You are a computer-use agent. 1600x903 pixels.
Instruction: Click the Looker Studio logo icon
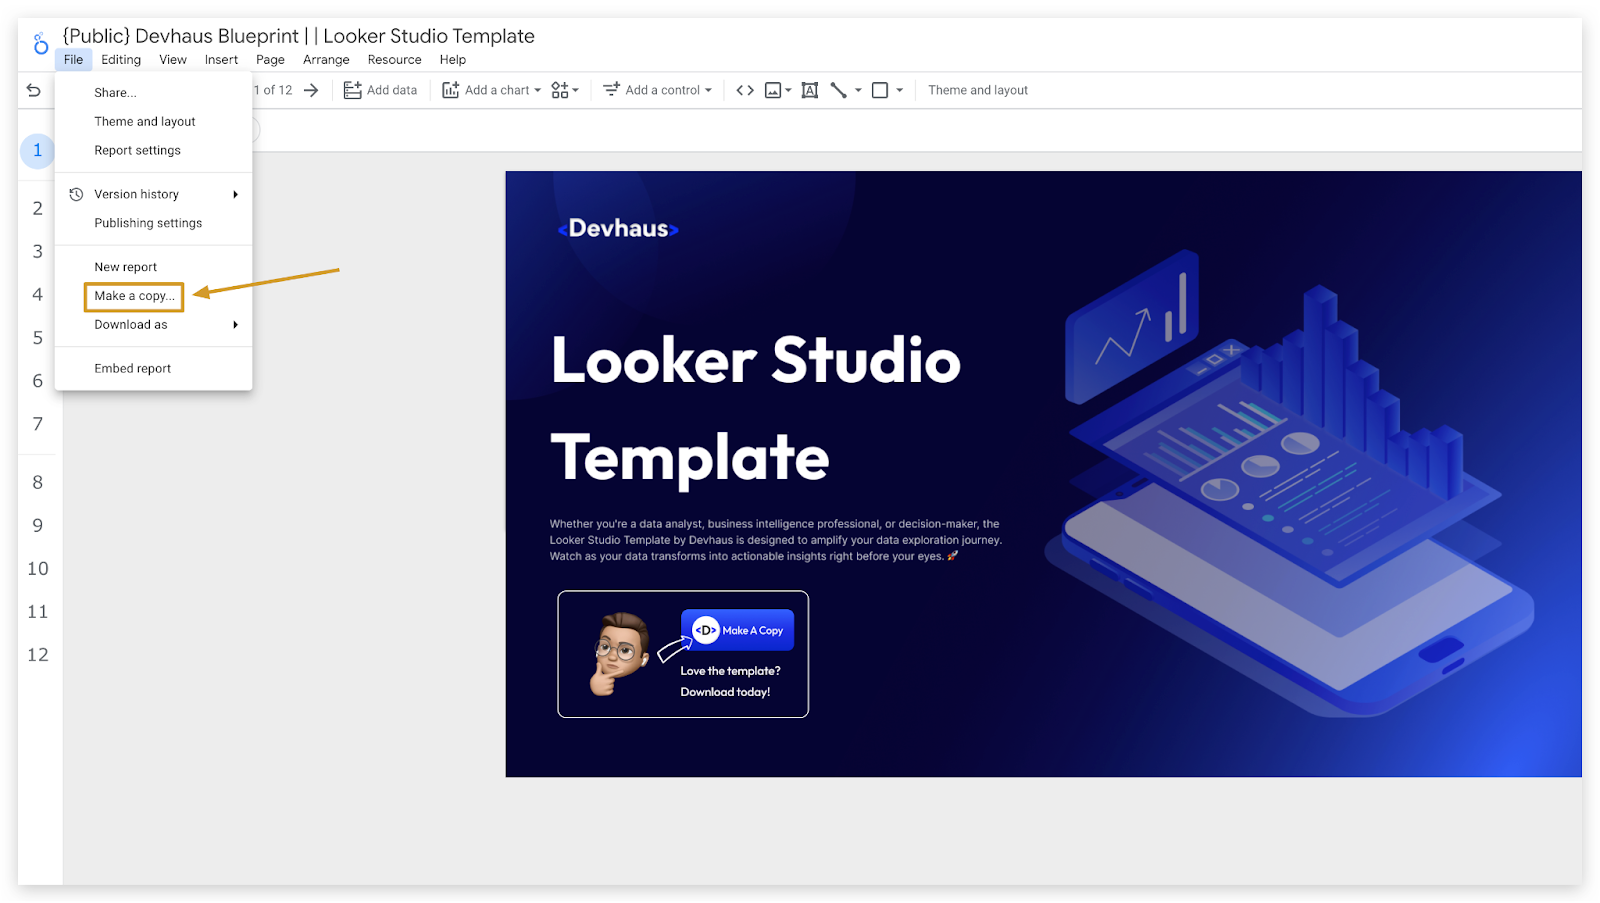(x=40, y=44)
